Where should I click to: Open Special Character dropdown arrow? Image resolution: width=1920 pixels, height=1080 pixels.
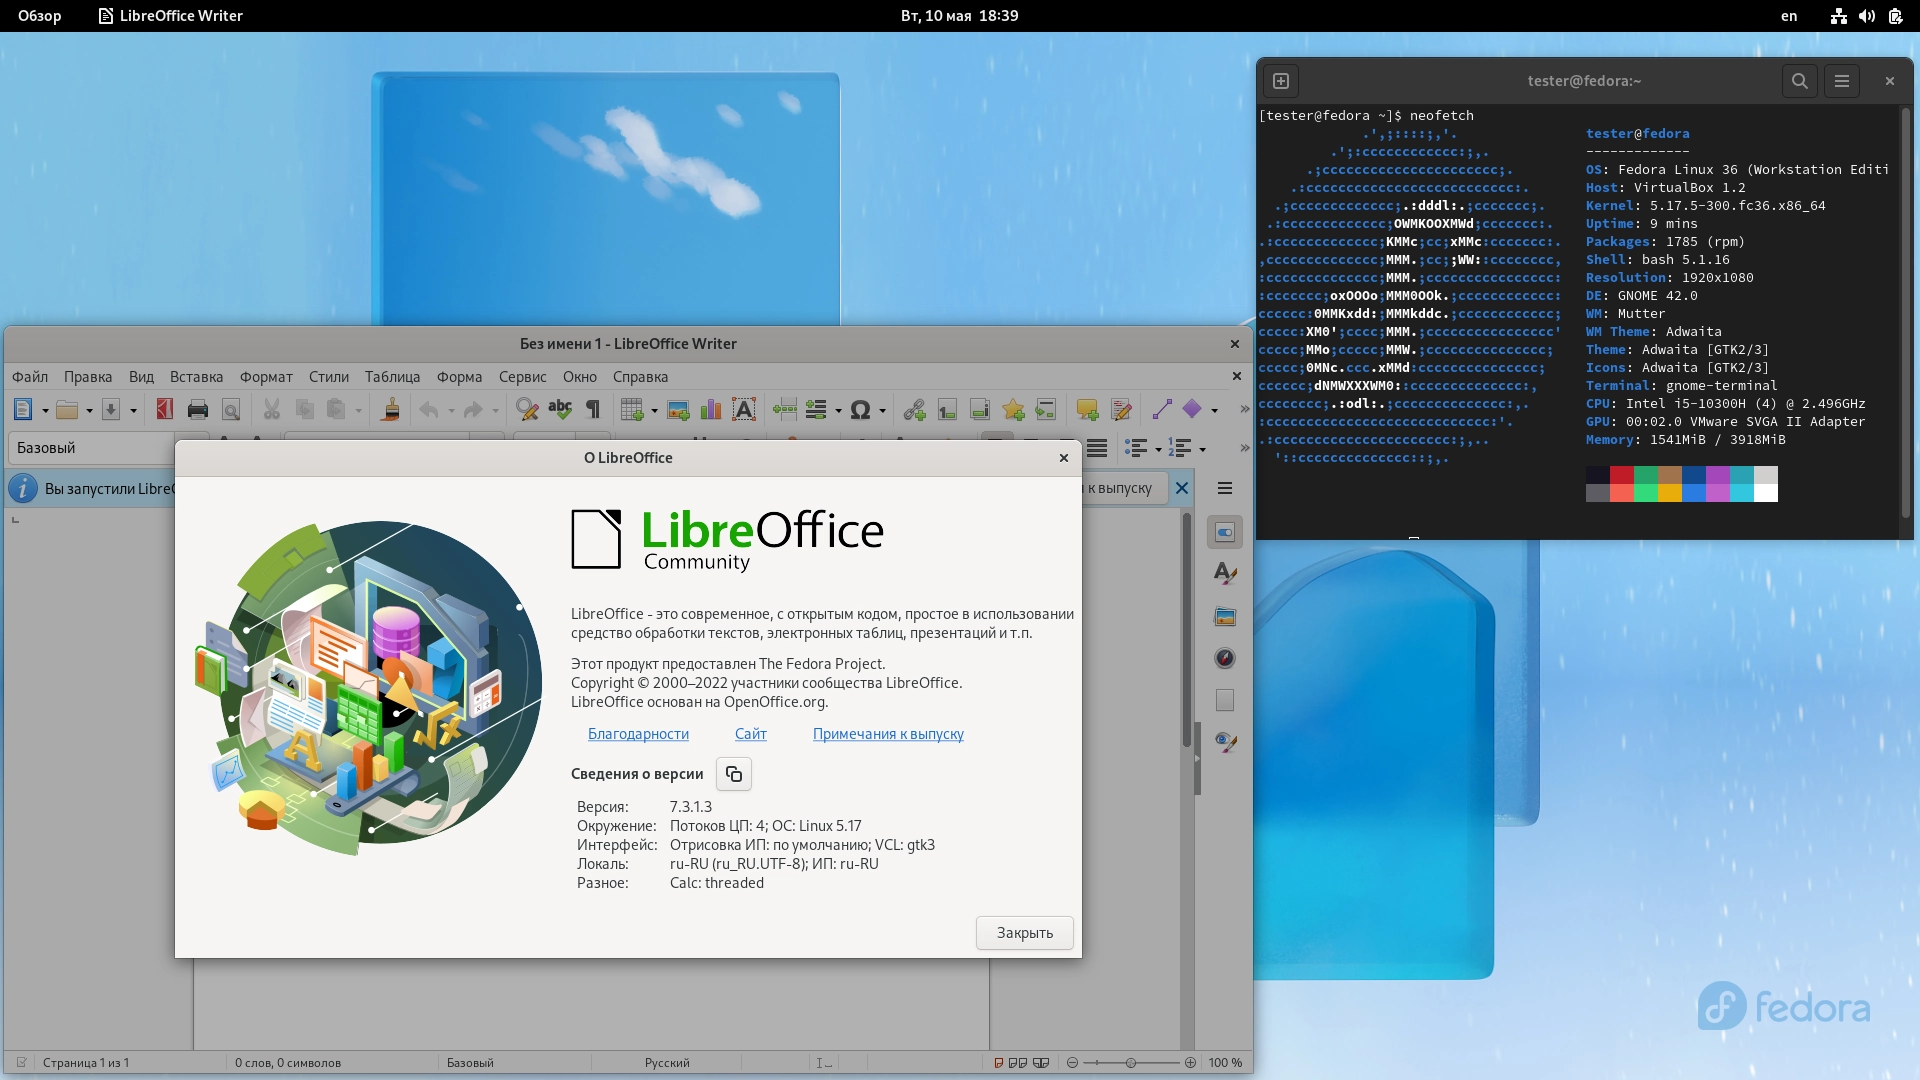pos(882,411)
